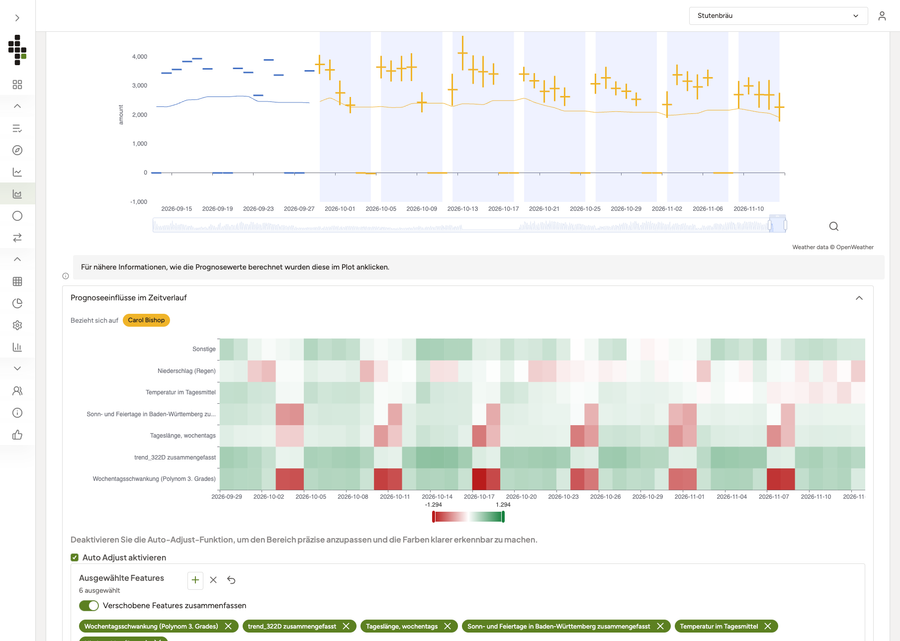This screenshot has height=641, width=900.
Task: Remove the trend_322D zusammengefasst chip
Action: click(x=346, y=626)
